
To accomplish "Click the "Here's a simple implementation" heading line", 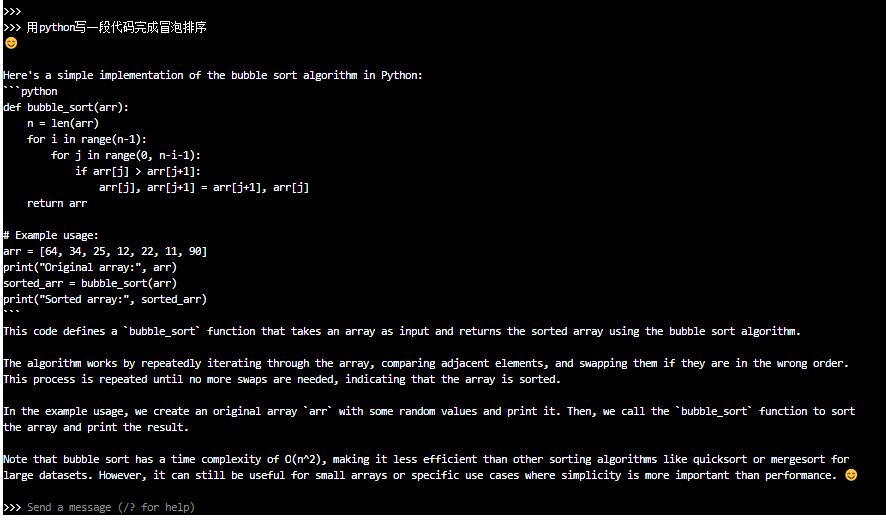I will [212, 75].
